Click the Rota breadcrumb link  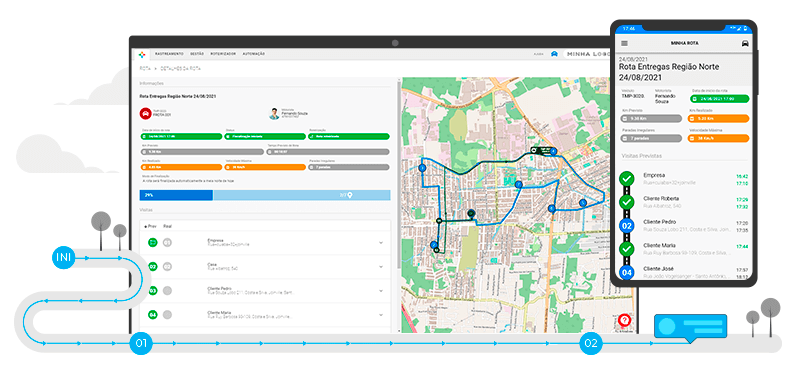click(x=145, y=68)
